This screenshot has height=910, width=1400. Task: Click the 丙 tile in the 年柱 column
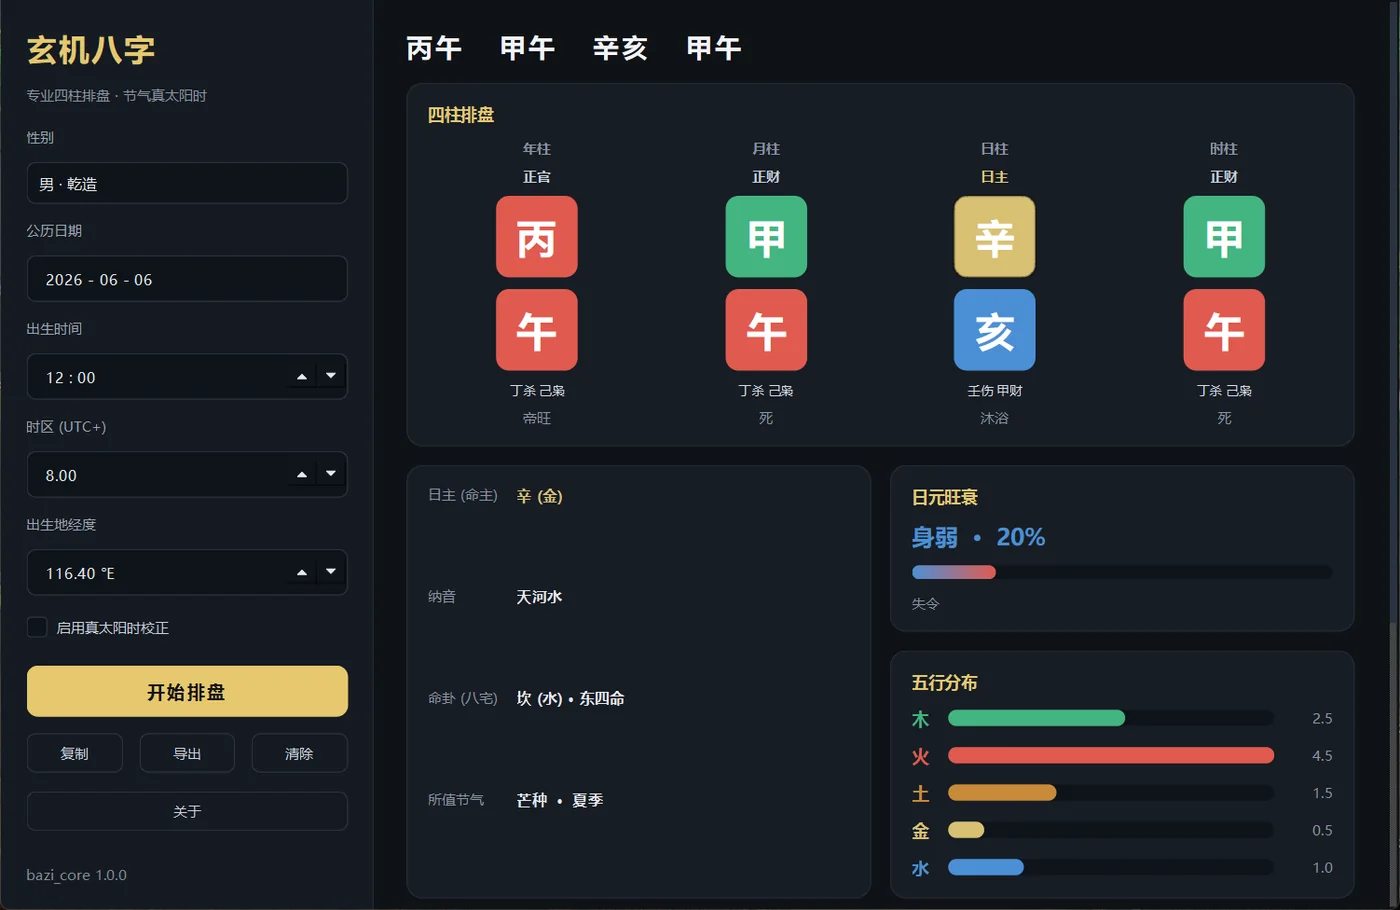[537, 237]
